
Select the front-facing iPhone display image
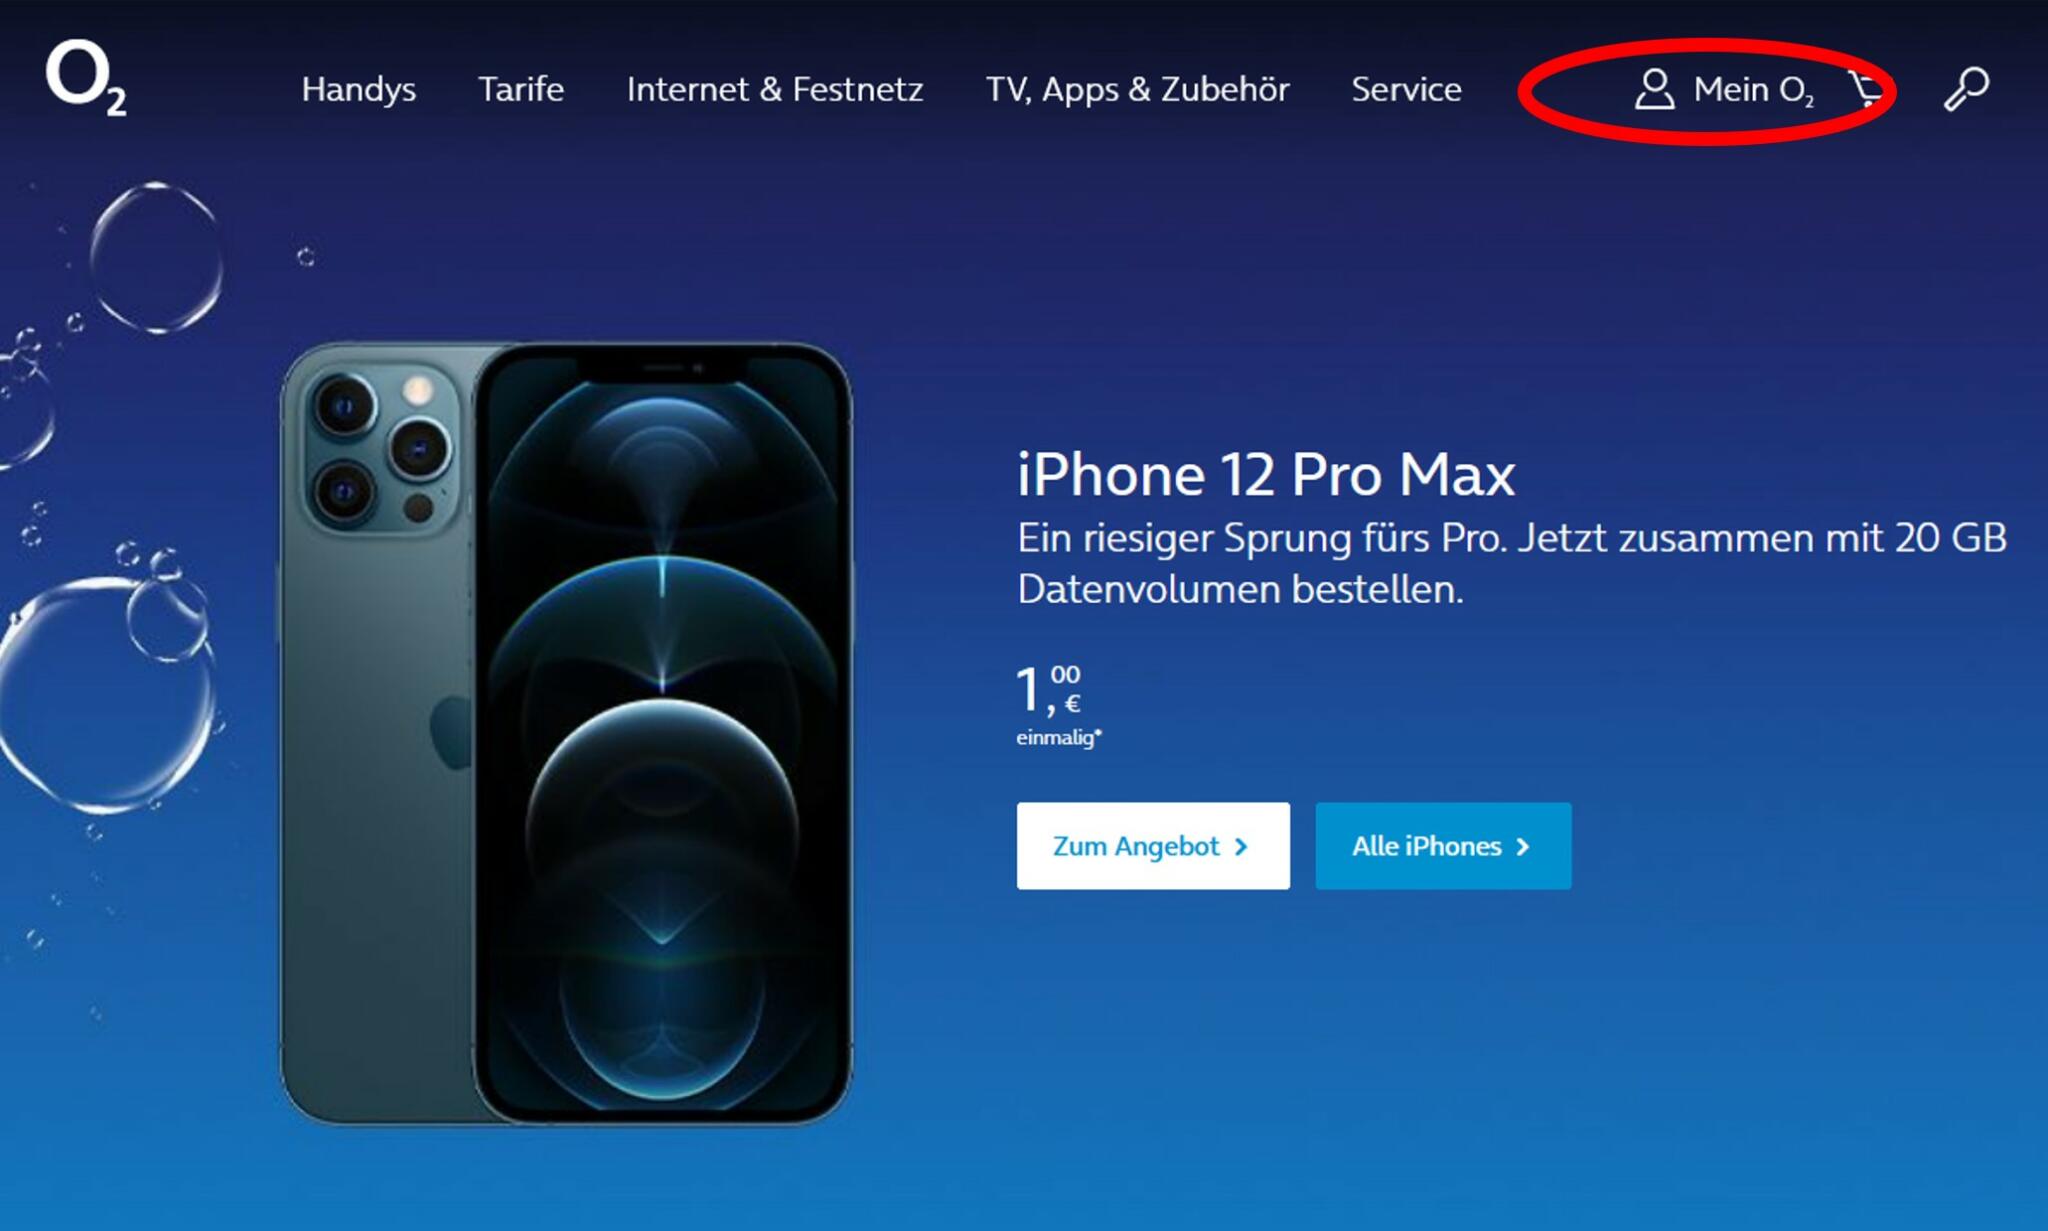(x=662, y=733)
